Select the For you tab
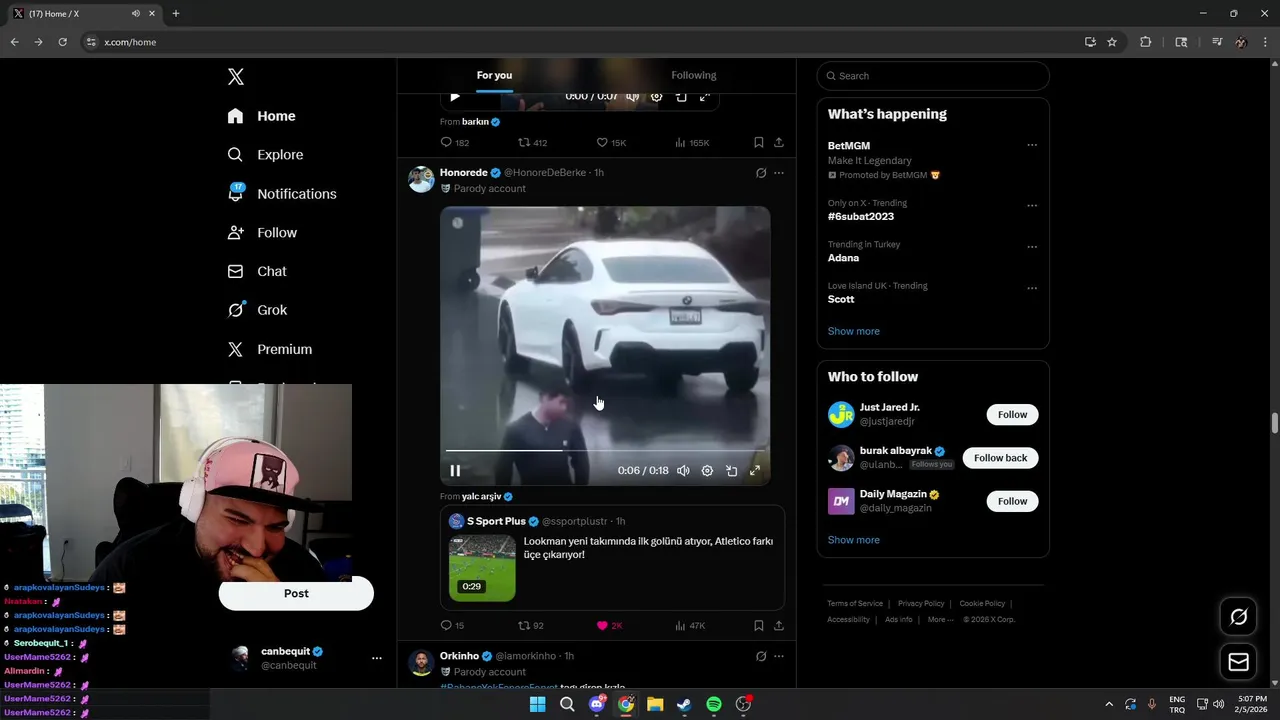 tap(494, 75)
